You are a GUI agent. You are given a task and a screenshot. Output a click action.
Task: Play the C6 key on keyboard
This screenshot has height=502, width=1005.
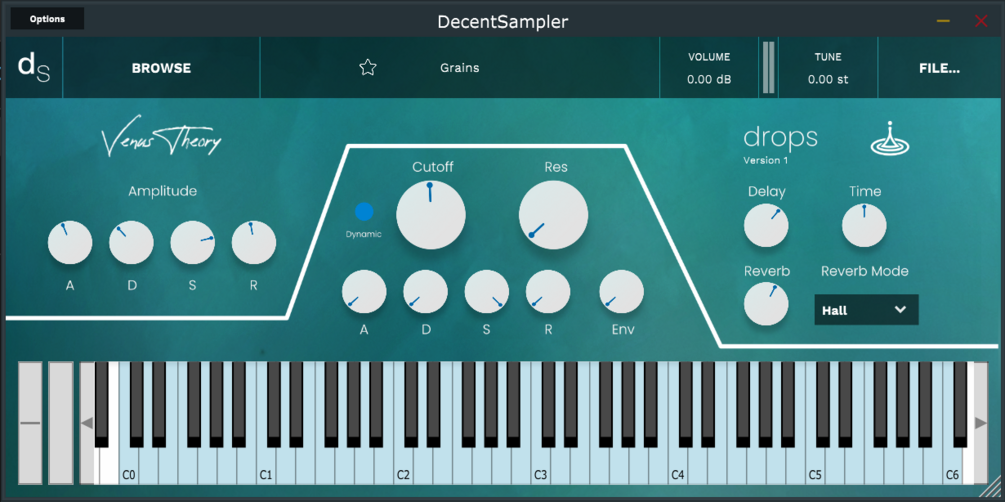tap(951, 466)
